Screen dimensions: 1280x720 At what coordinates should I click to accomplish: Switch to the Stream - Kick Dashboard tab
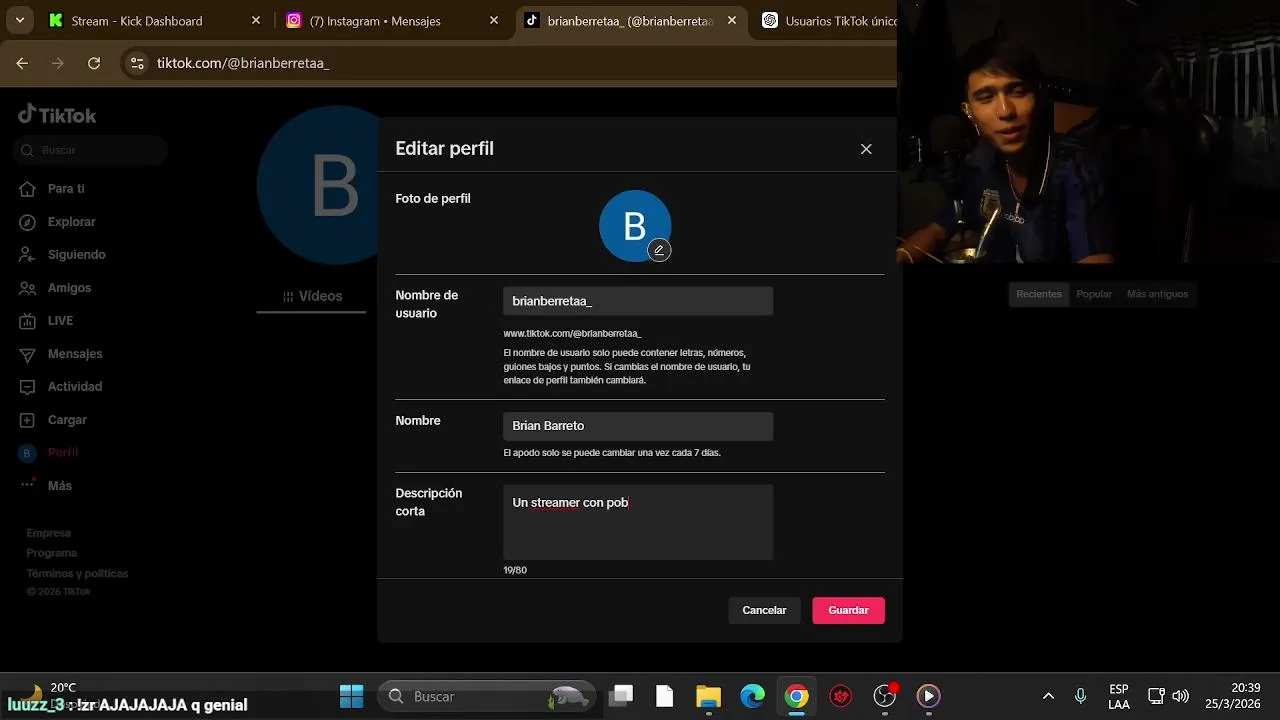pos(155,21)
